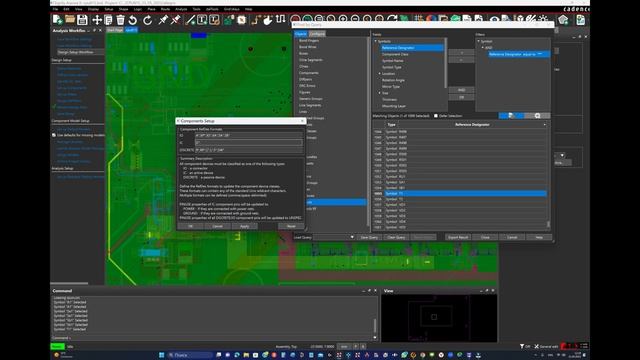Click the green Place component toolbar icon
Viewport: 640px width, 360px height.
[229, 20]
